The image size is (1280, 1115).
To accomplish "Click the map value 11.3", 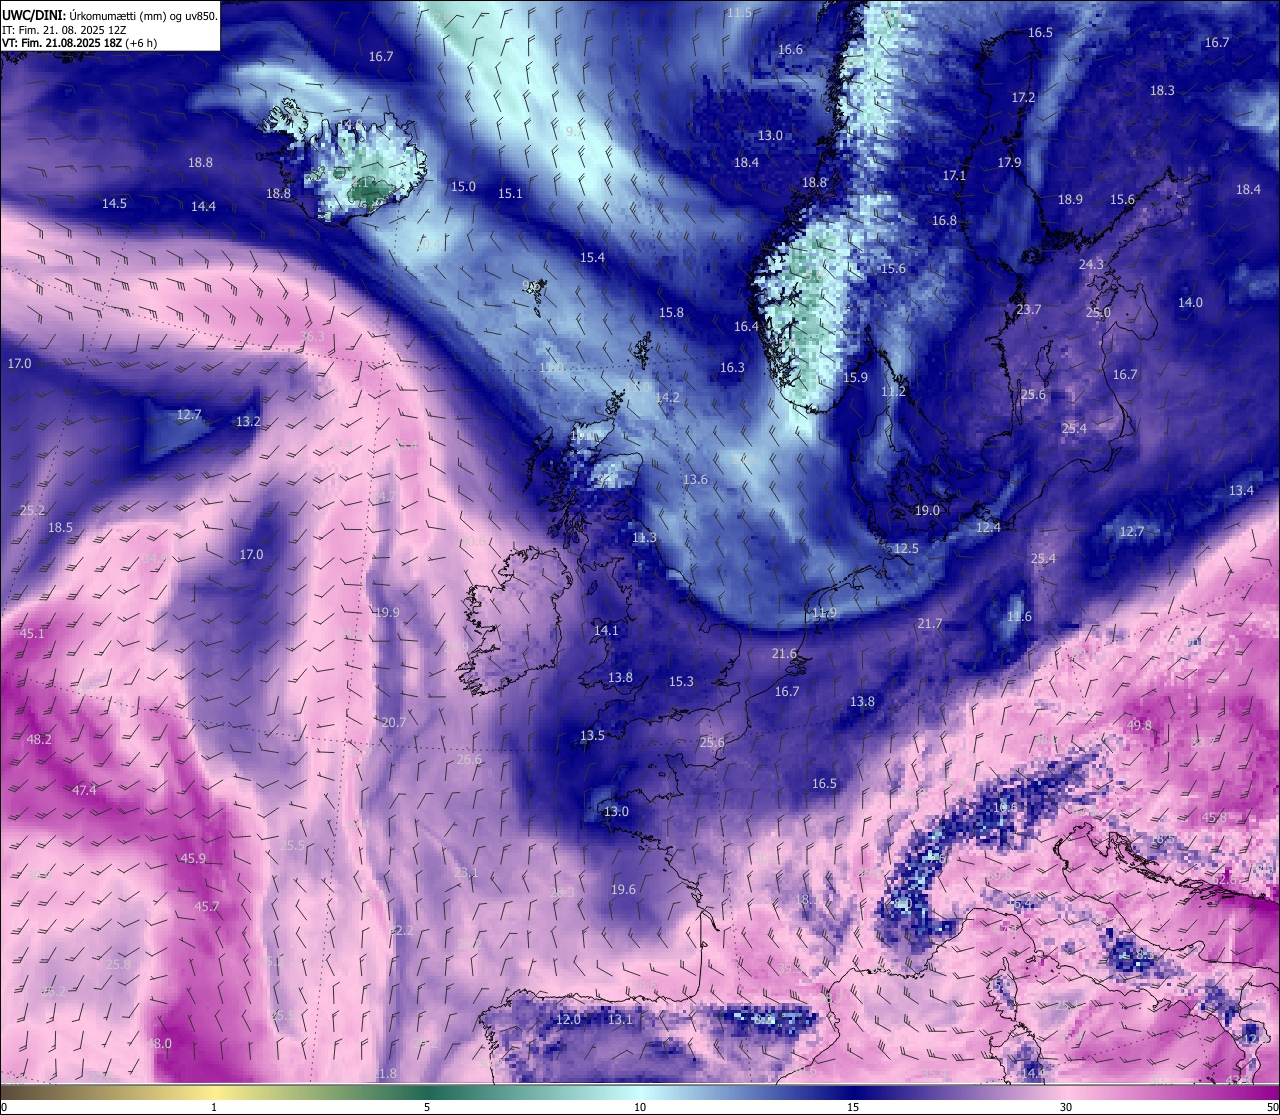I will (x=644, y=538).
